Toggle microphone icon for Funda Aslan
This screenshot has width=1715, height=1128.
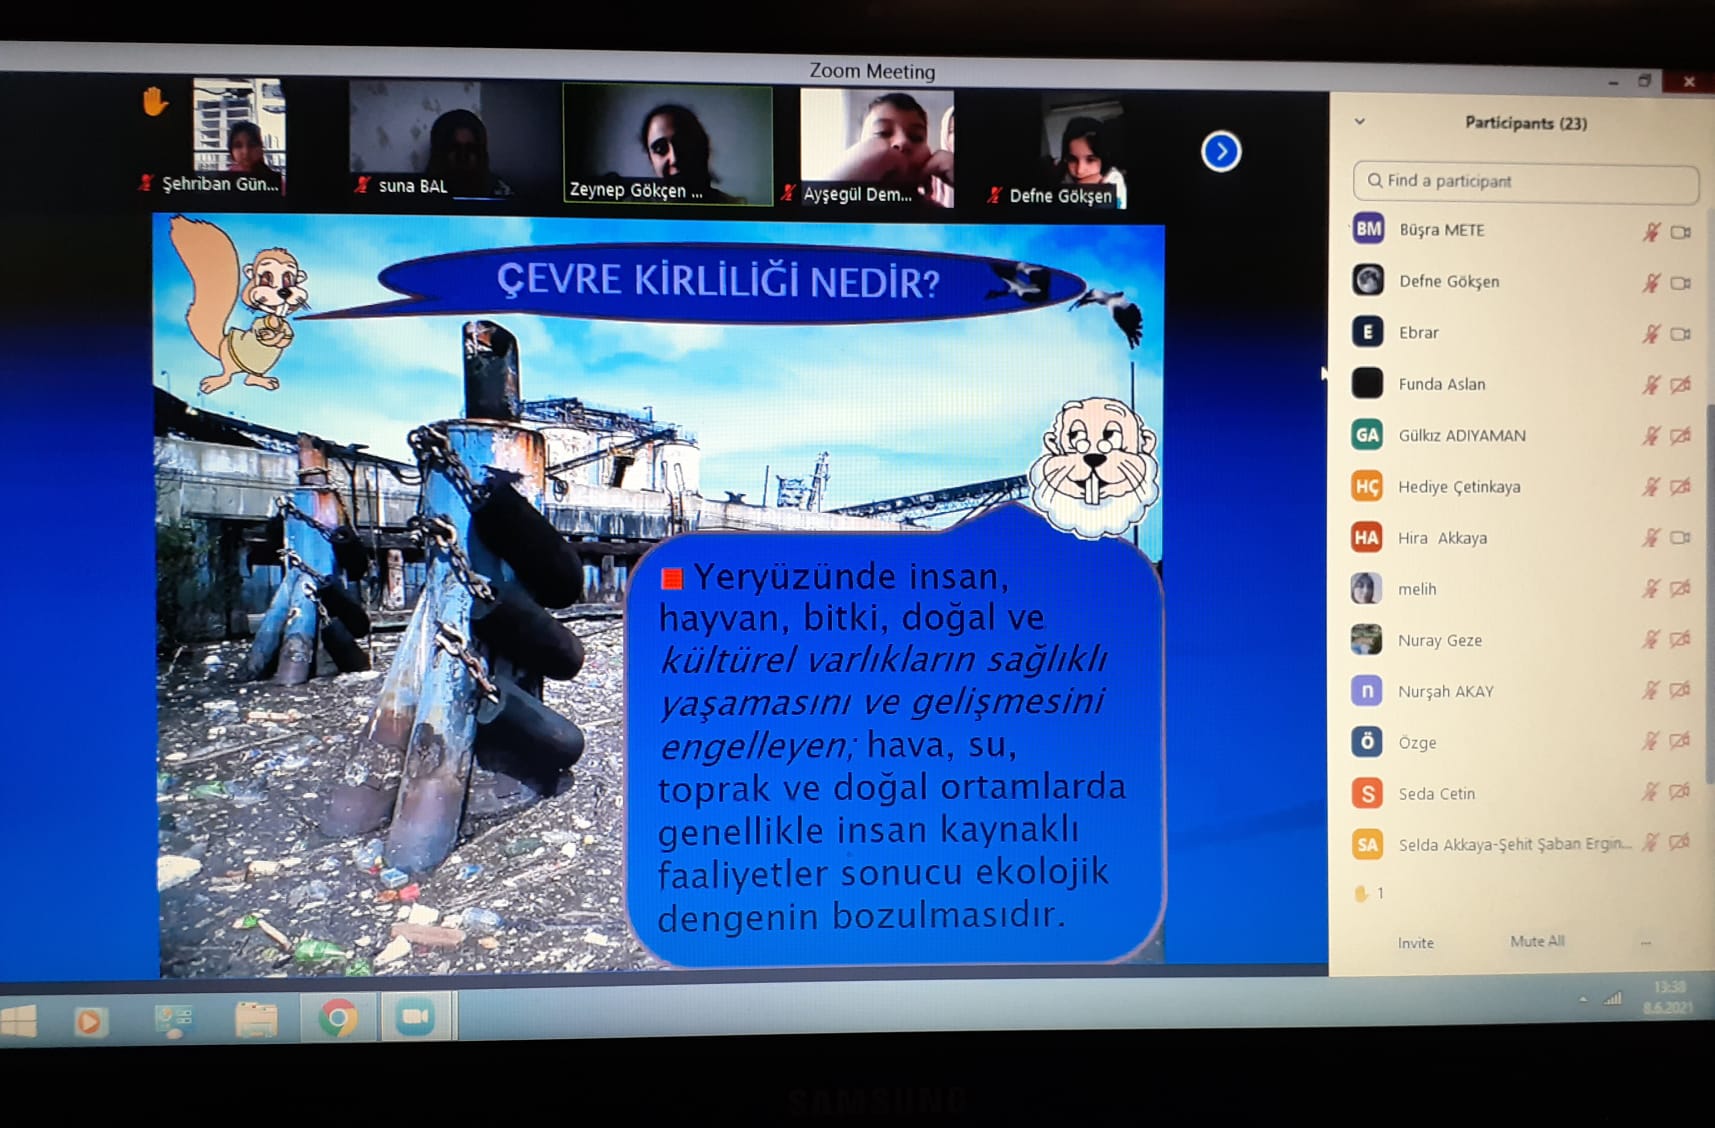1651,384
